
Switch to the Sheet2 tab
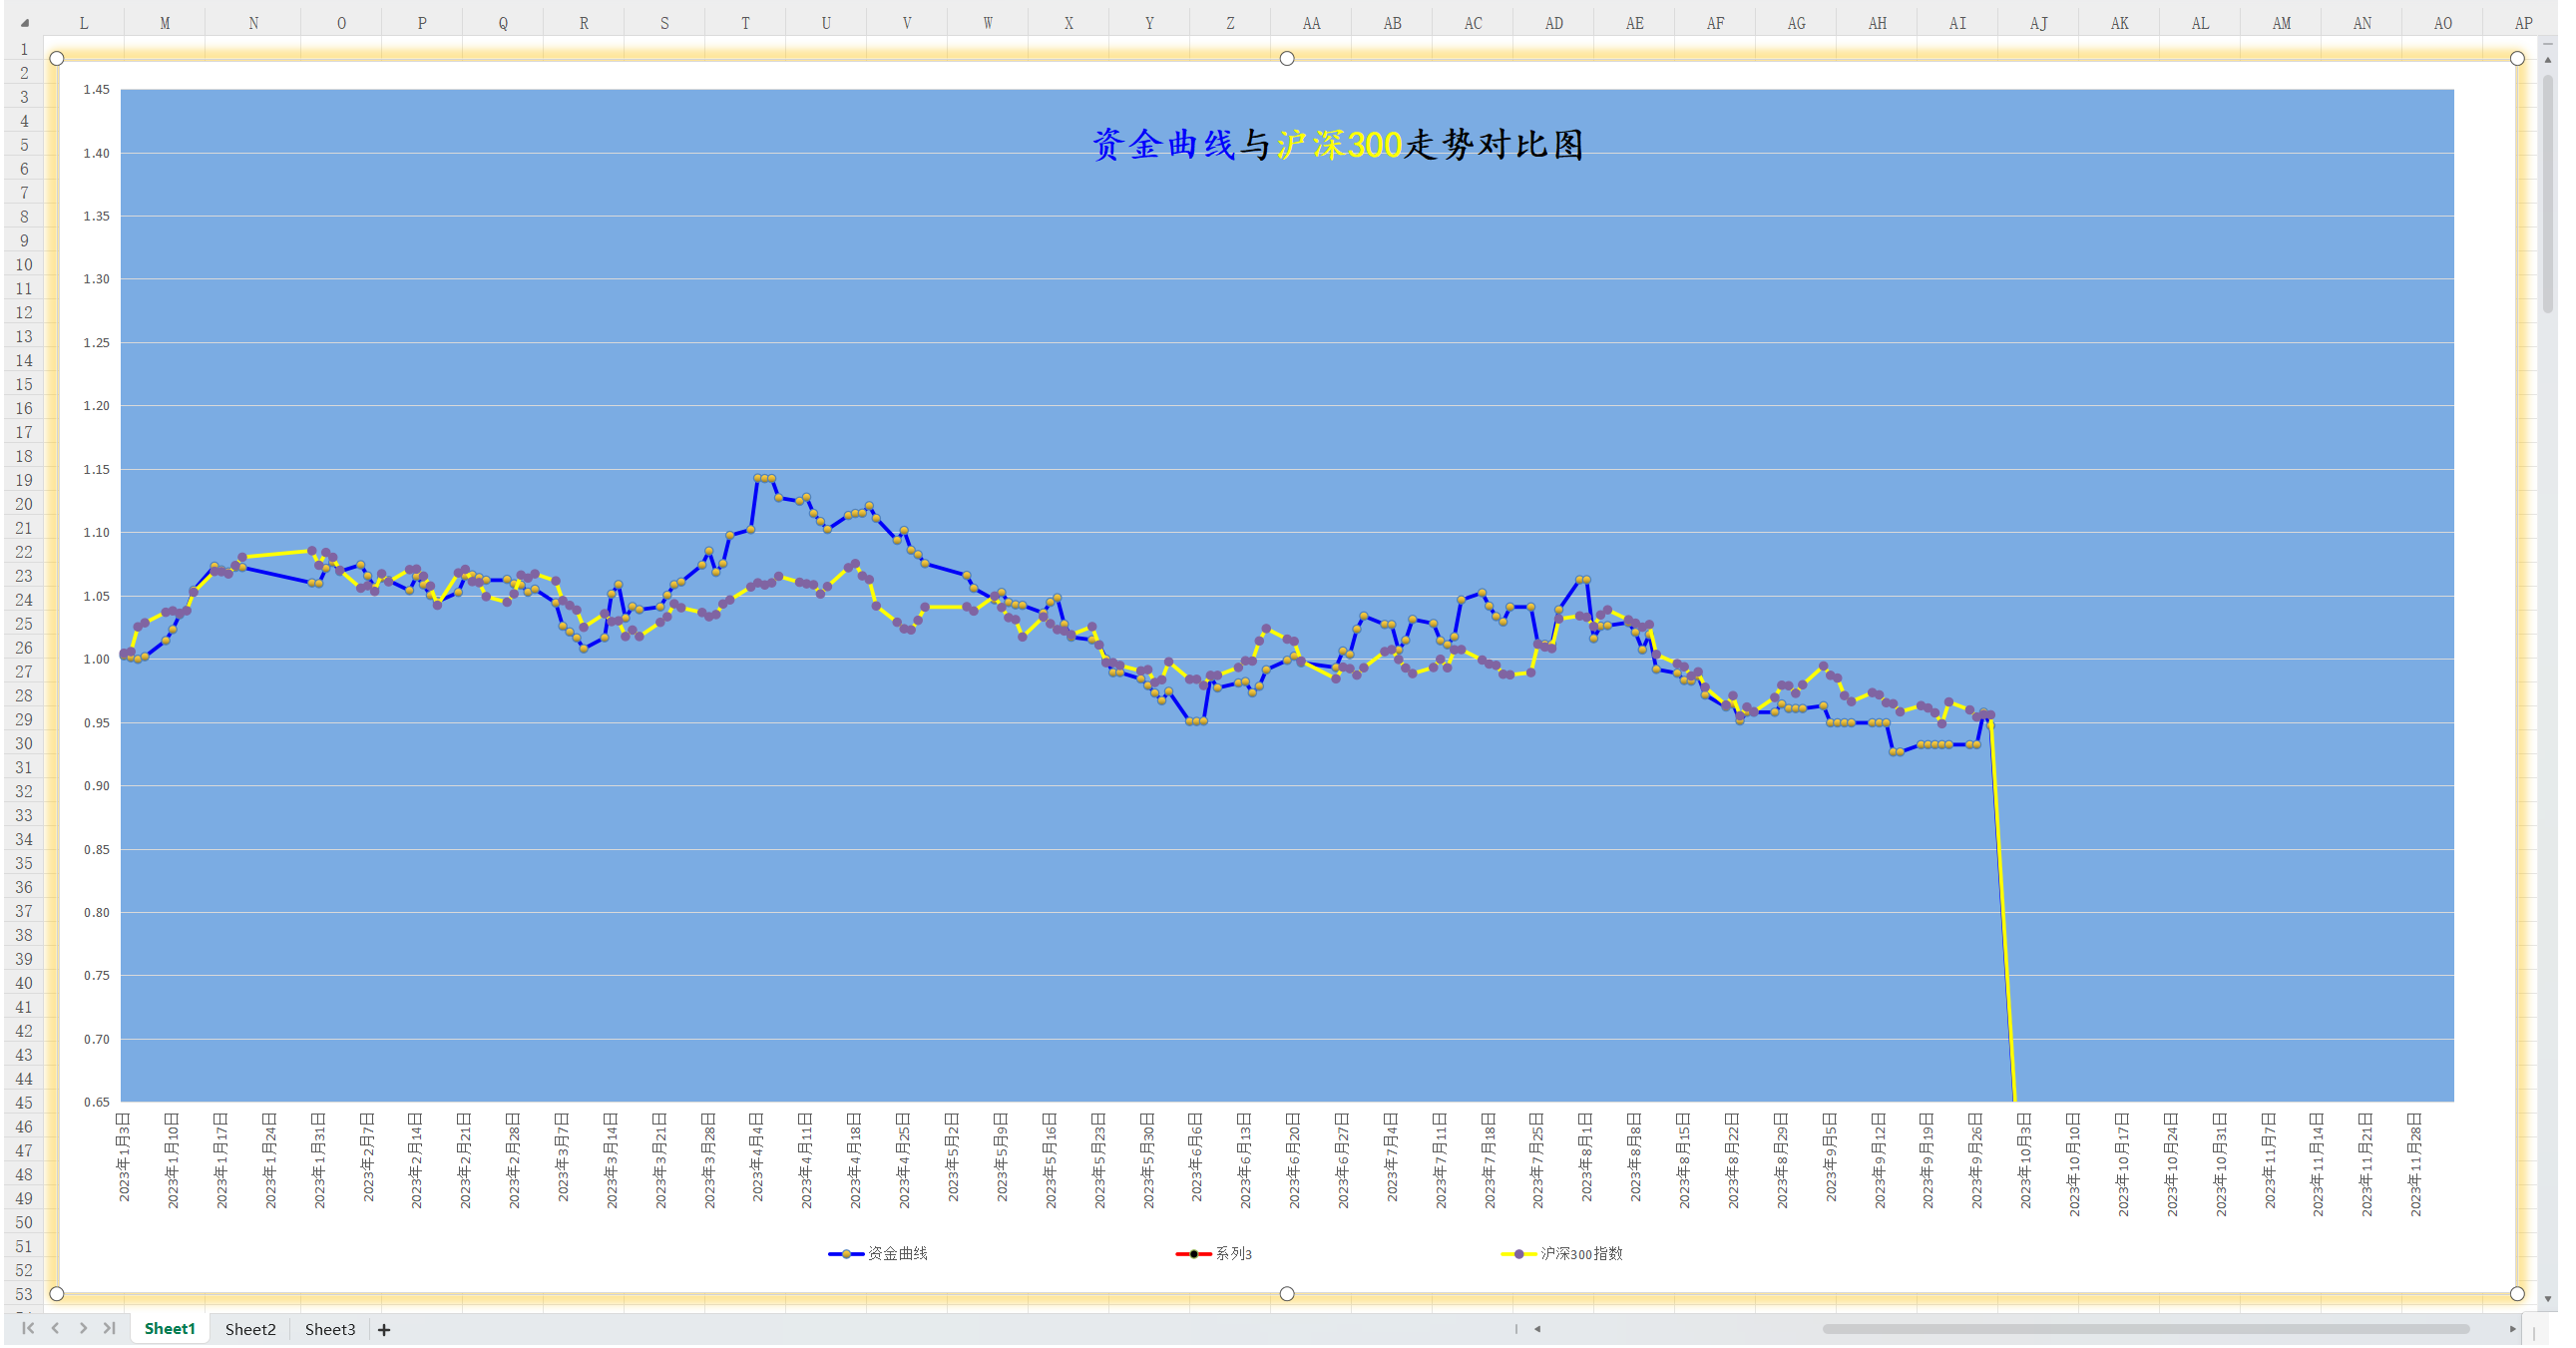(x=250, y=1329)
